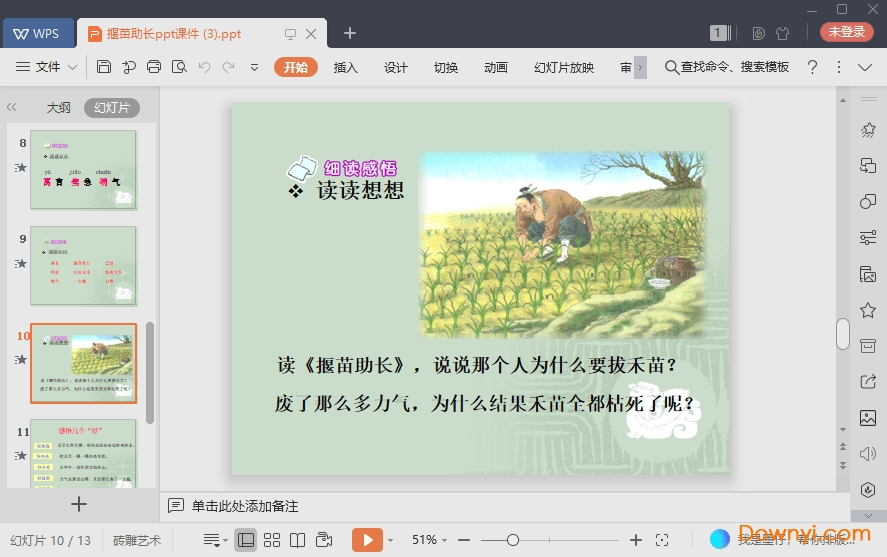Collapse the slide panel with double chevron

(11, 107)
